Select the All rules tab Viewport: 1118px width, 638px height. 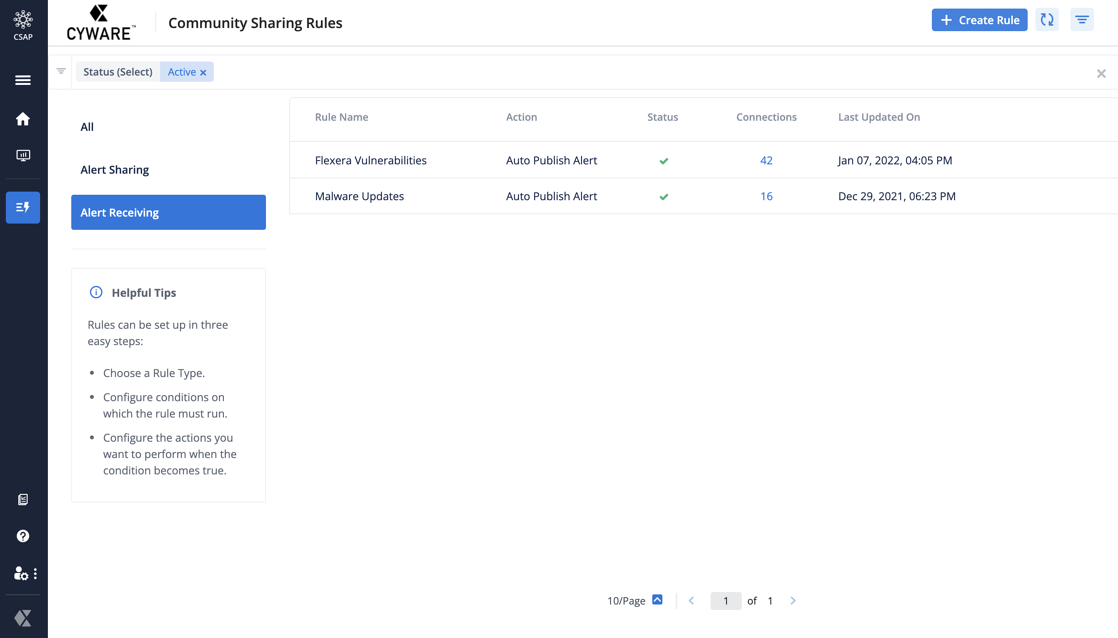[87, 127]
